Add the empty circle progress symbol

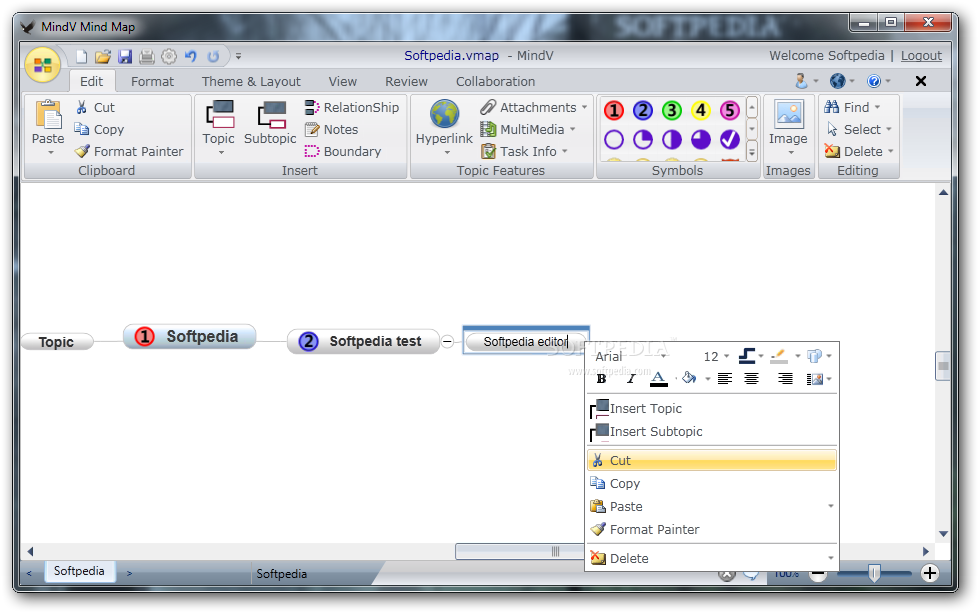614,139
